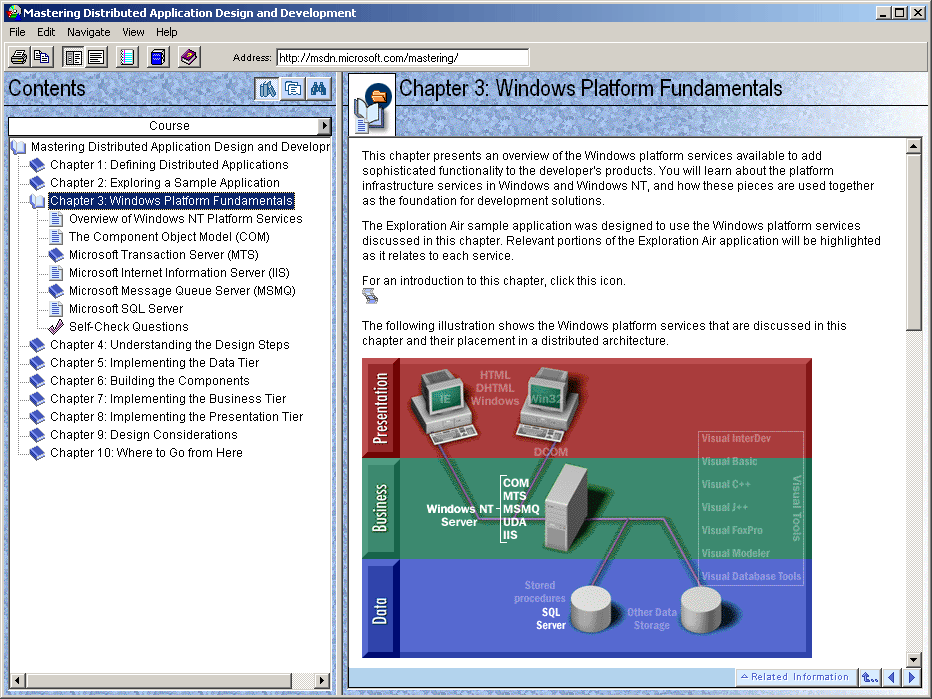Toggle the full-text pane layout button

click(x=96, y=58)
